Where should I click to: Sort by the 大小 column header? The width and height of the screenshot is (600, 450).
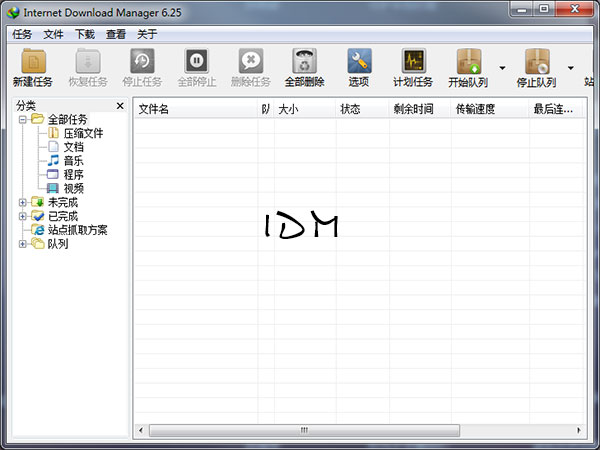[305, 109]
